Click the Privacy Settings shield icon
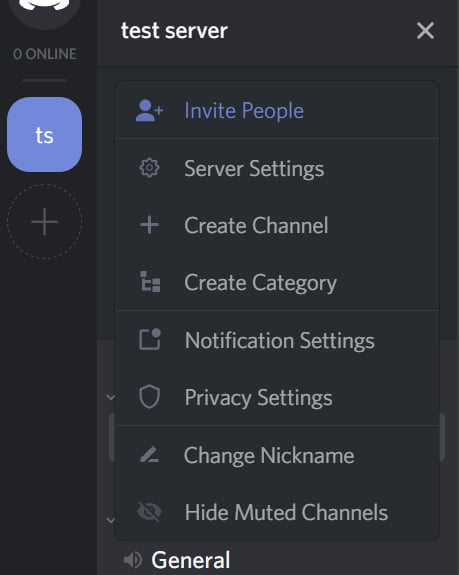The image size is (459, 575). pos(150,397)
